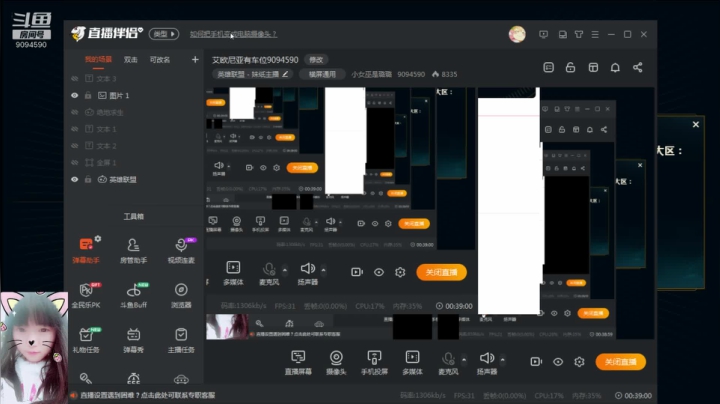
Task: Open the 如何把手机变成电脑摄像头 help link
Action: click(x=233, y=34)
